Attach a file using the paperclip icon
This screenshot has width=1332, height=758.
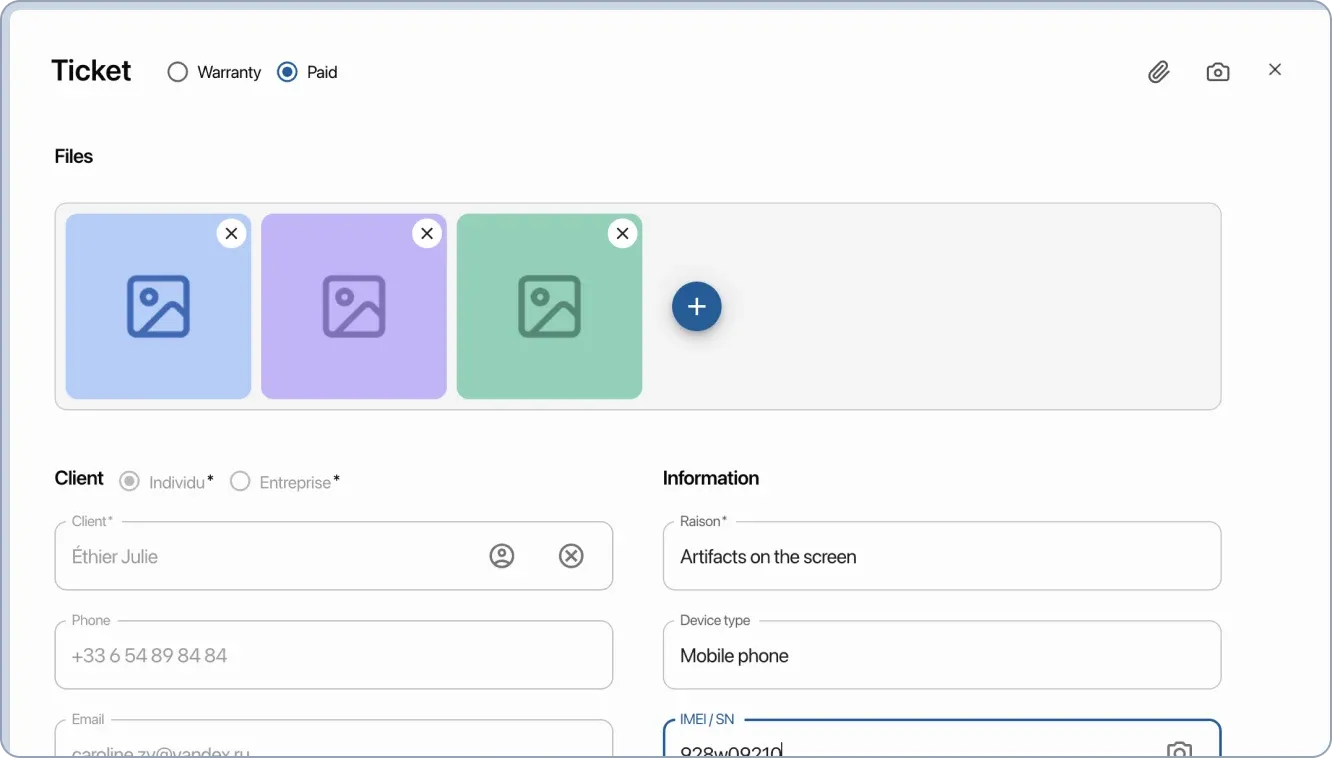click(x=1159, y=71)
